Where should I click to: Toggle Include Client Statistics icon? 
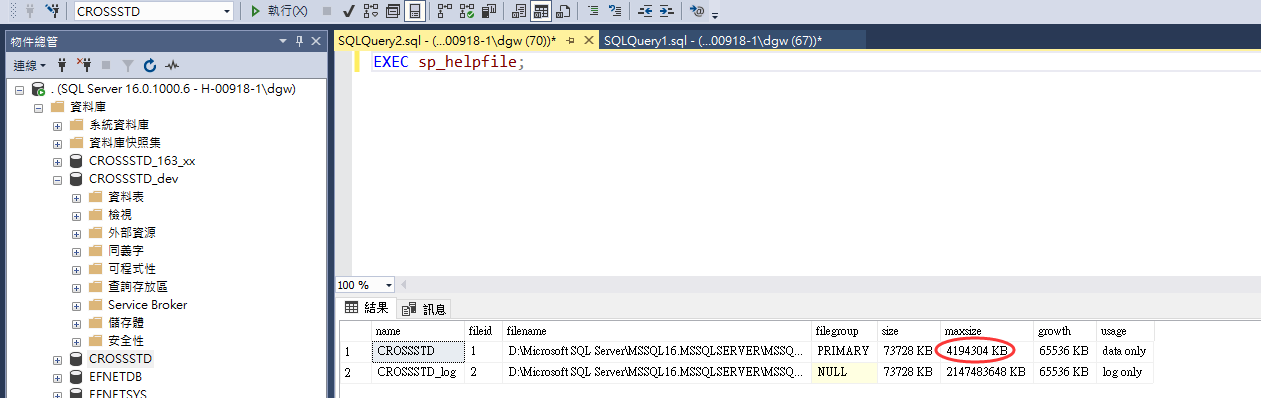click(488, 11)
